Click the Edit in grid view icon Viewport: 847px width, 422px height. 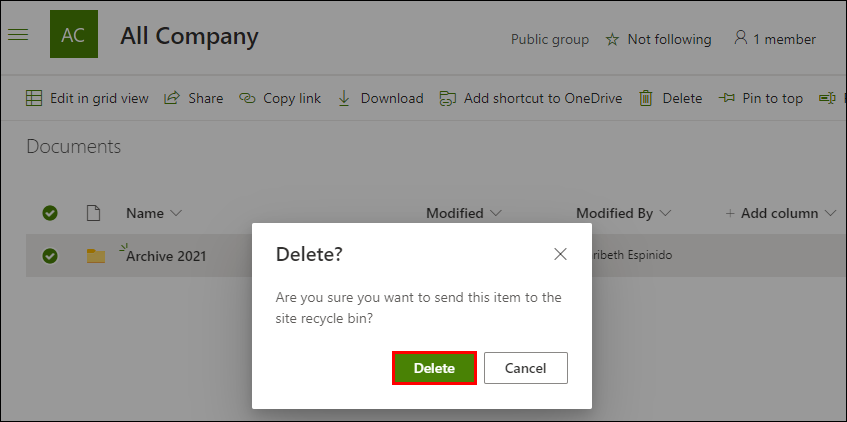pos(34,98)
